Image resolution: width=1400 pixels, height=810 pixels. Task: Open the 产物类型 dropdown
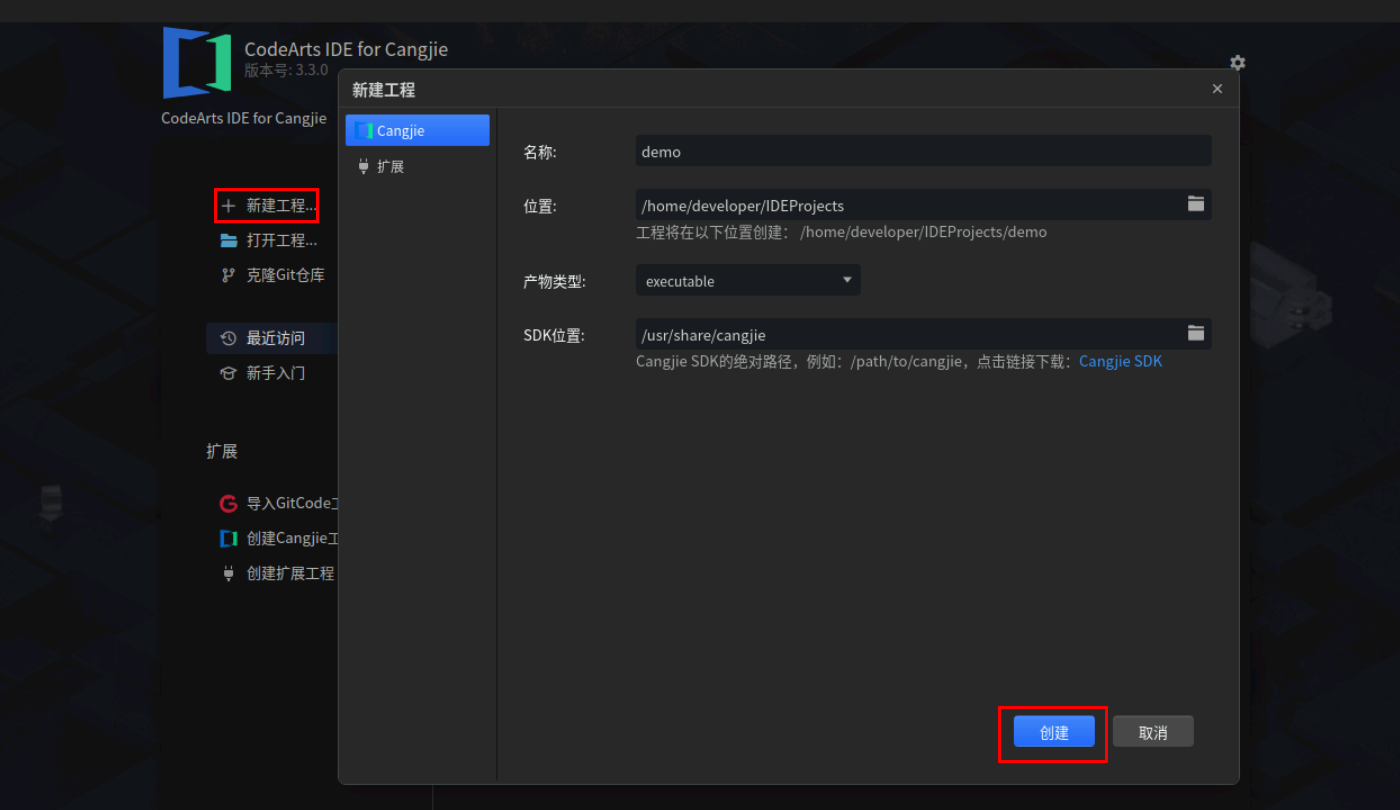tap(748, 281)
